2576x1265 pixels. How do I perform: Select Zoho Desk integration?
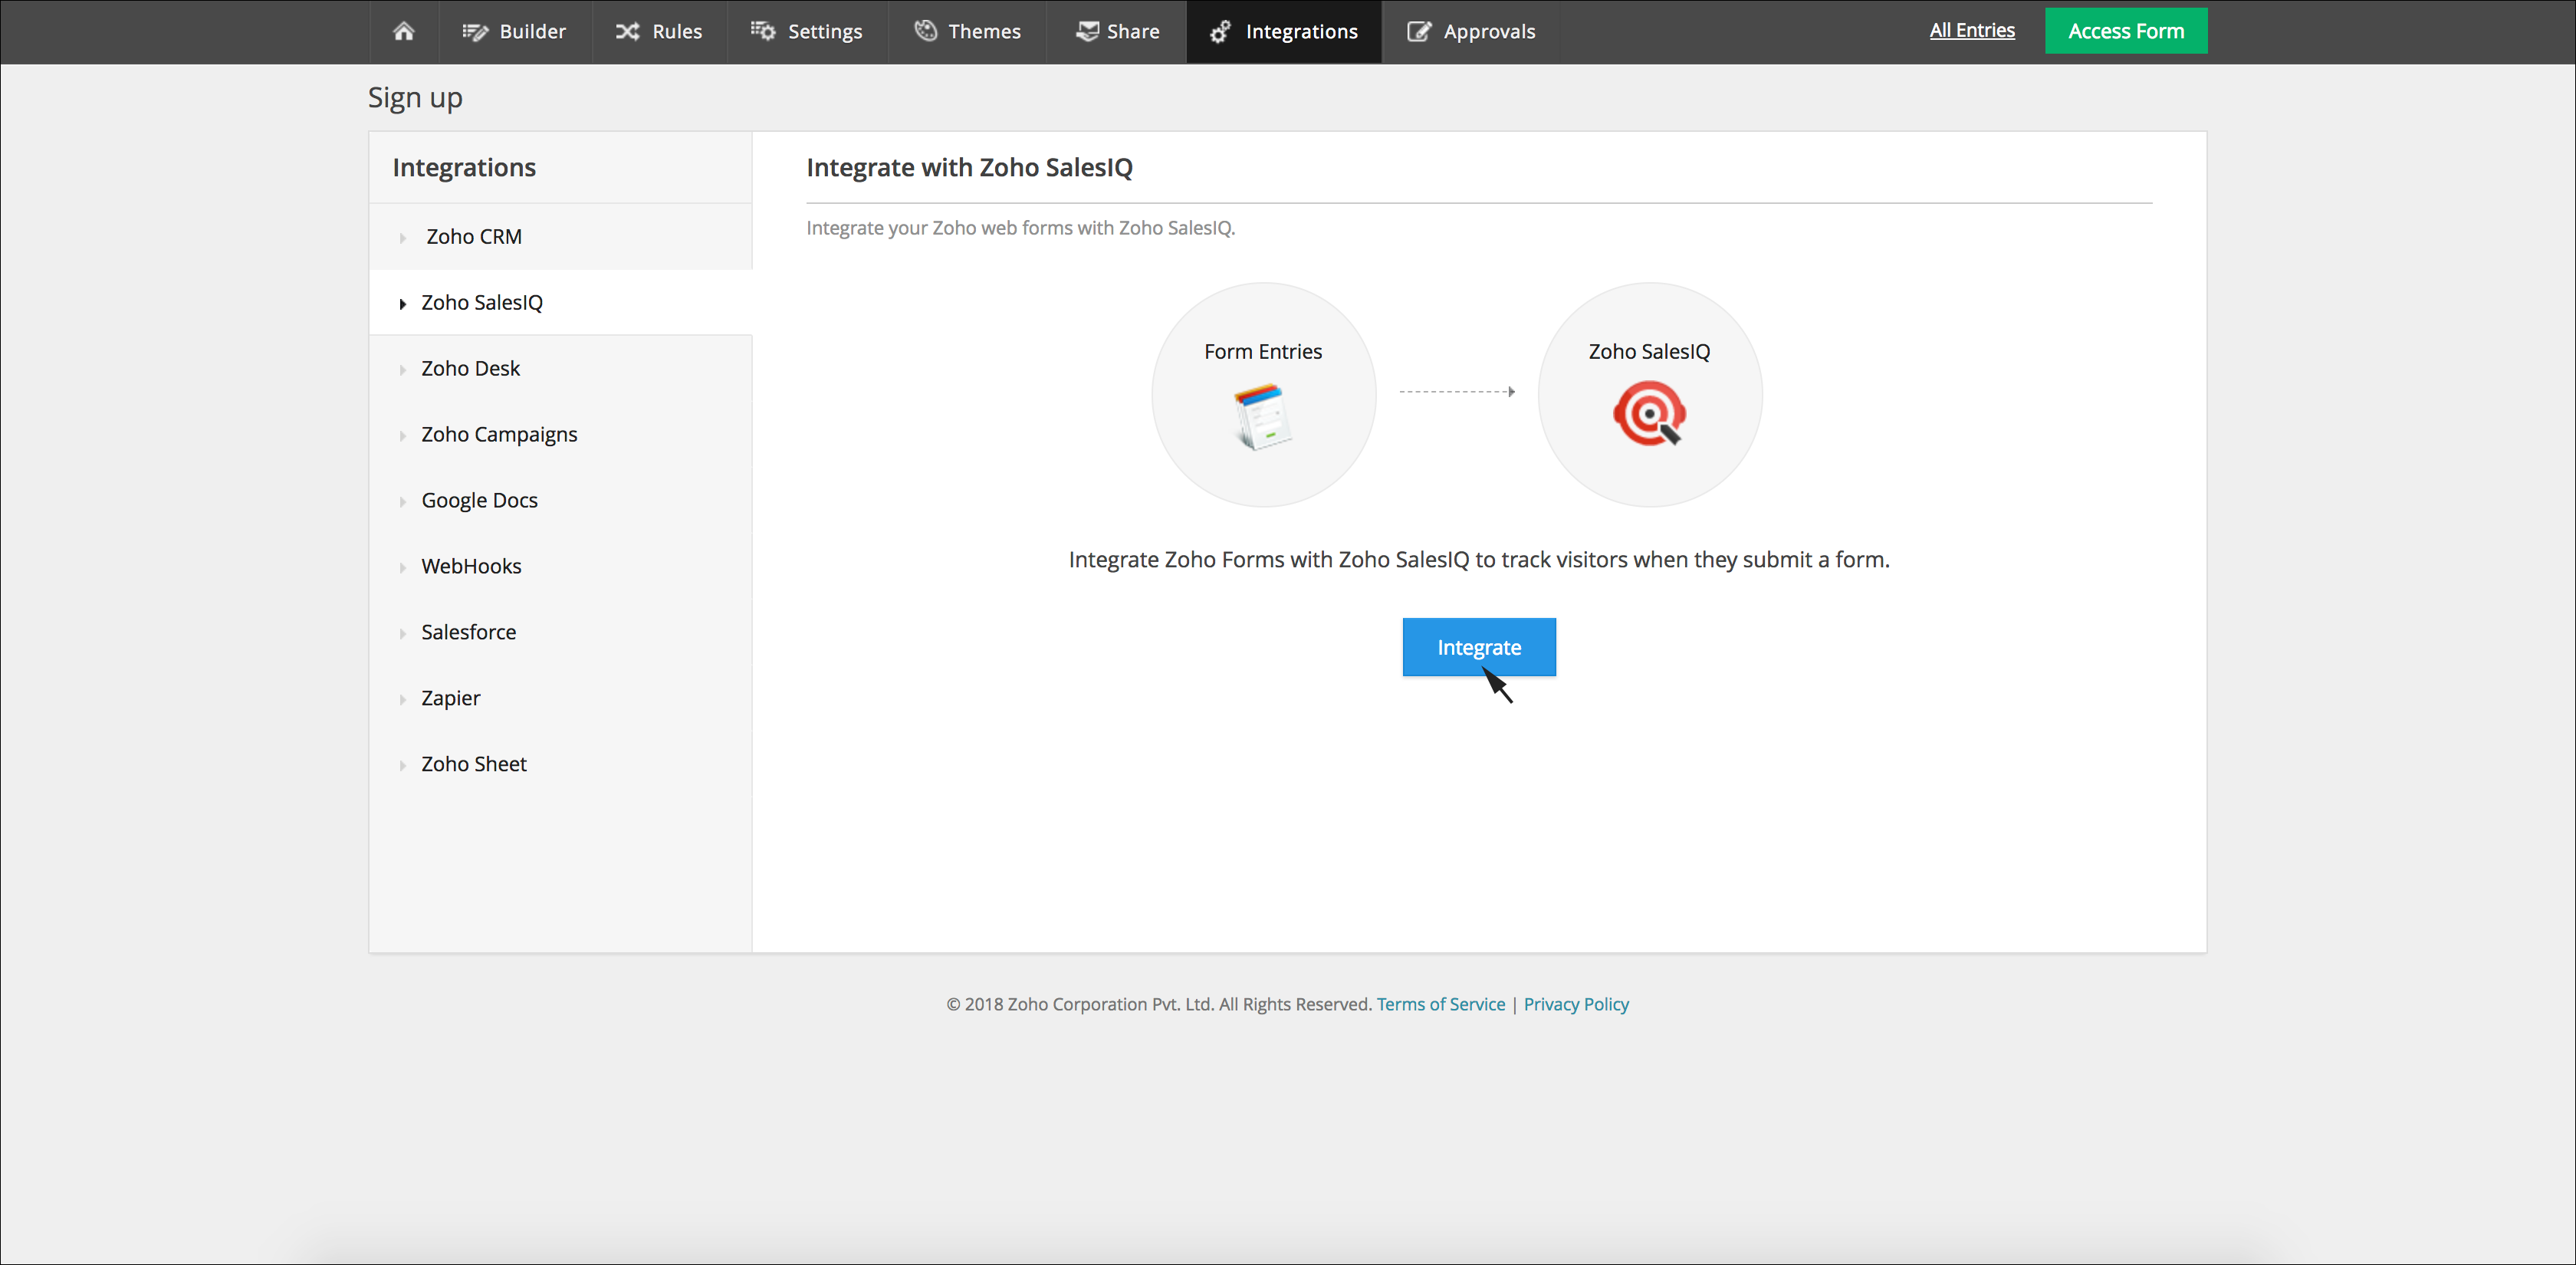point(560,368)
